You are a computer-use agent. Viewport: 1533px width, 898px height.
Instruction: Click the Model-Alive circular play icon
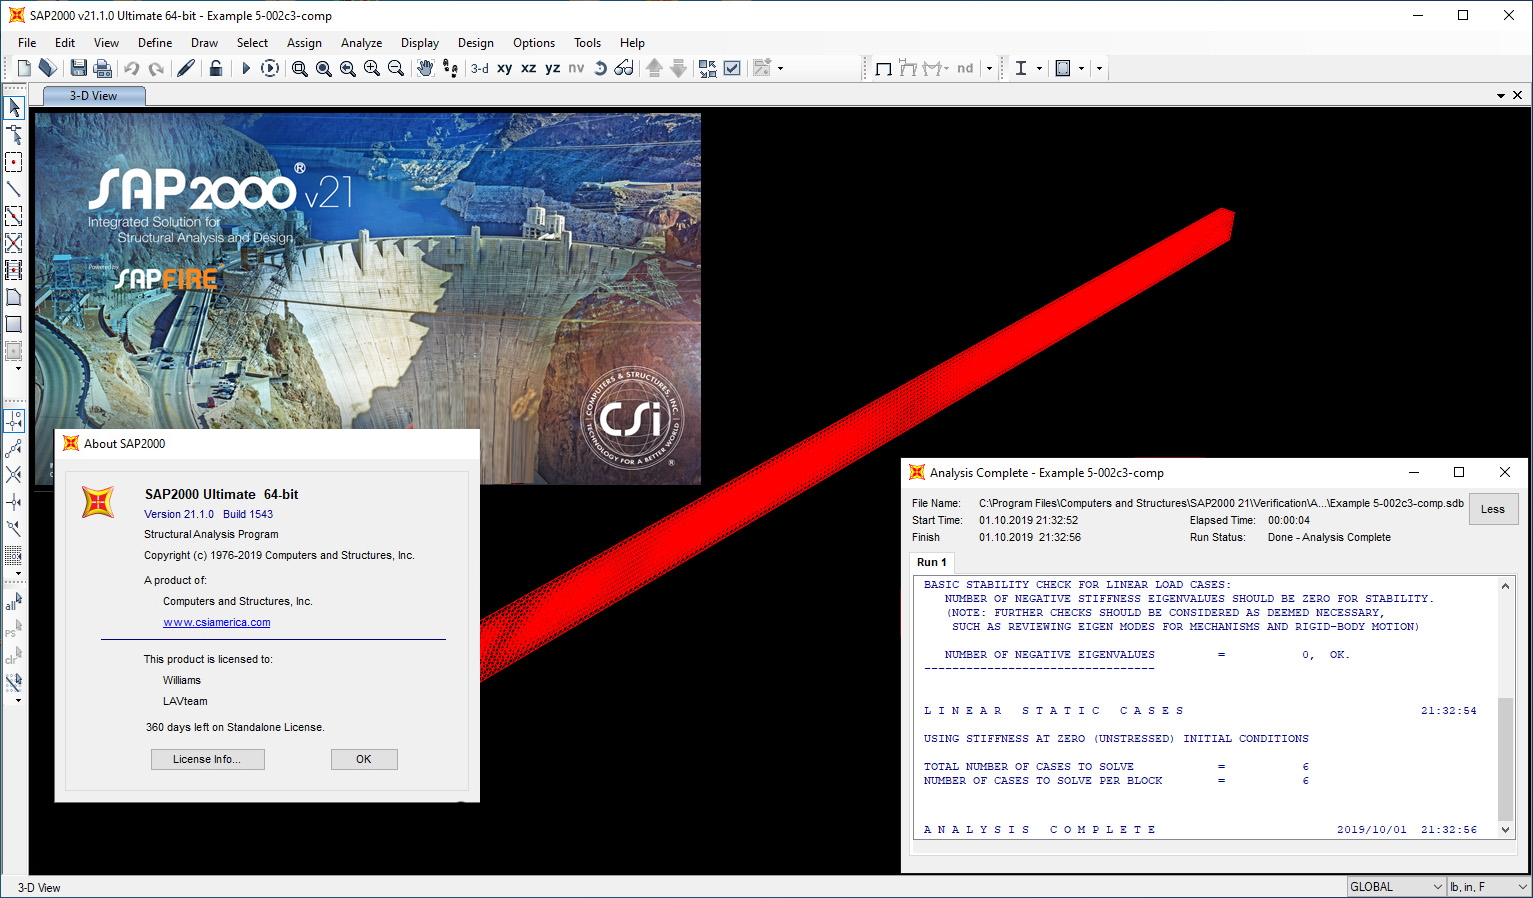(269, 68)
